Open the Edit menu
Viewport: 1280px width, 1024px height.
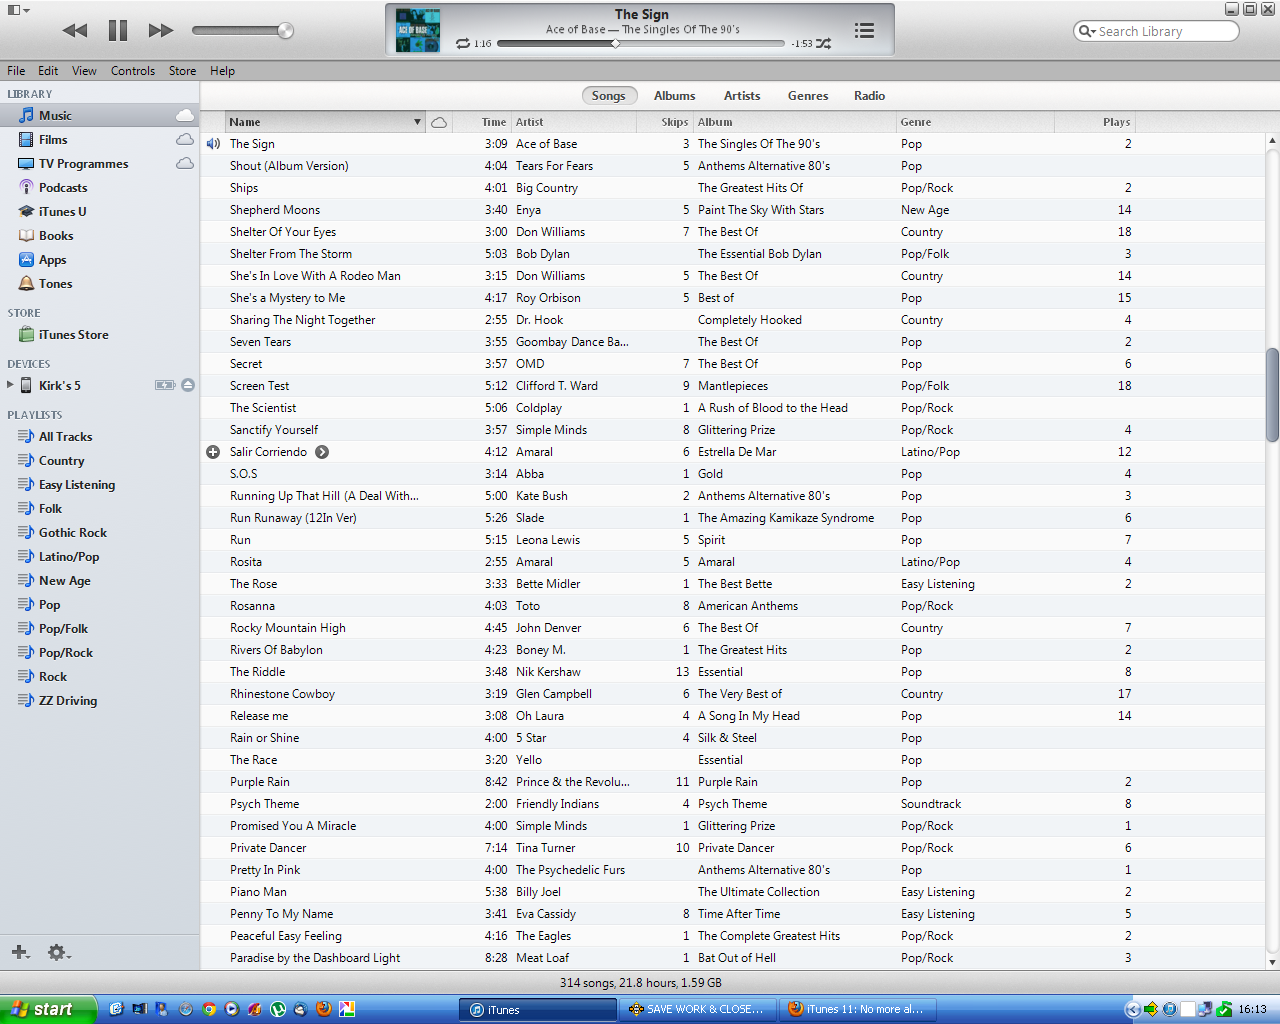coord(48,71)
